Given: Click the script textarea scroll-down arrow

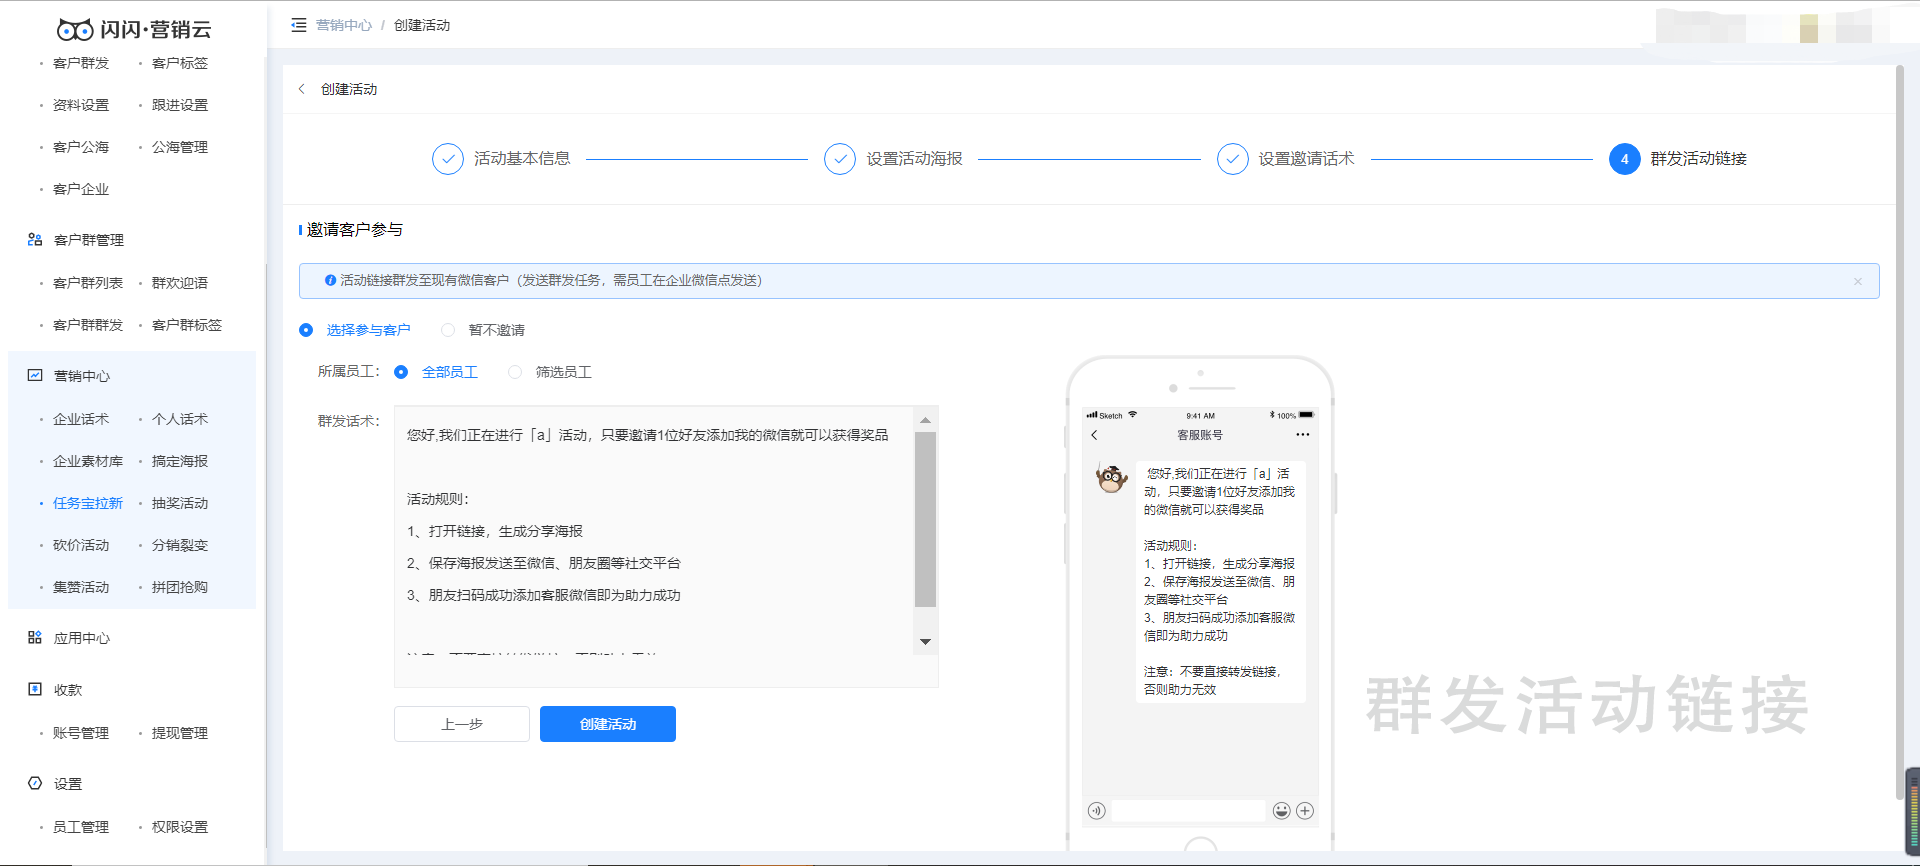Looking at the screenshot, I should [925, 642].
